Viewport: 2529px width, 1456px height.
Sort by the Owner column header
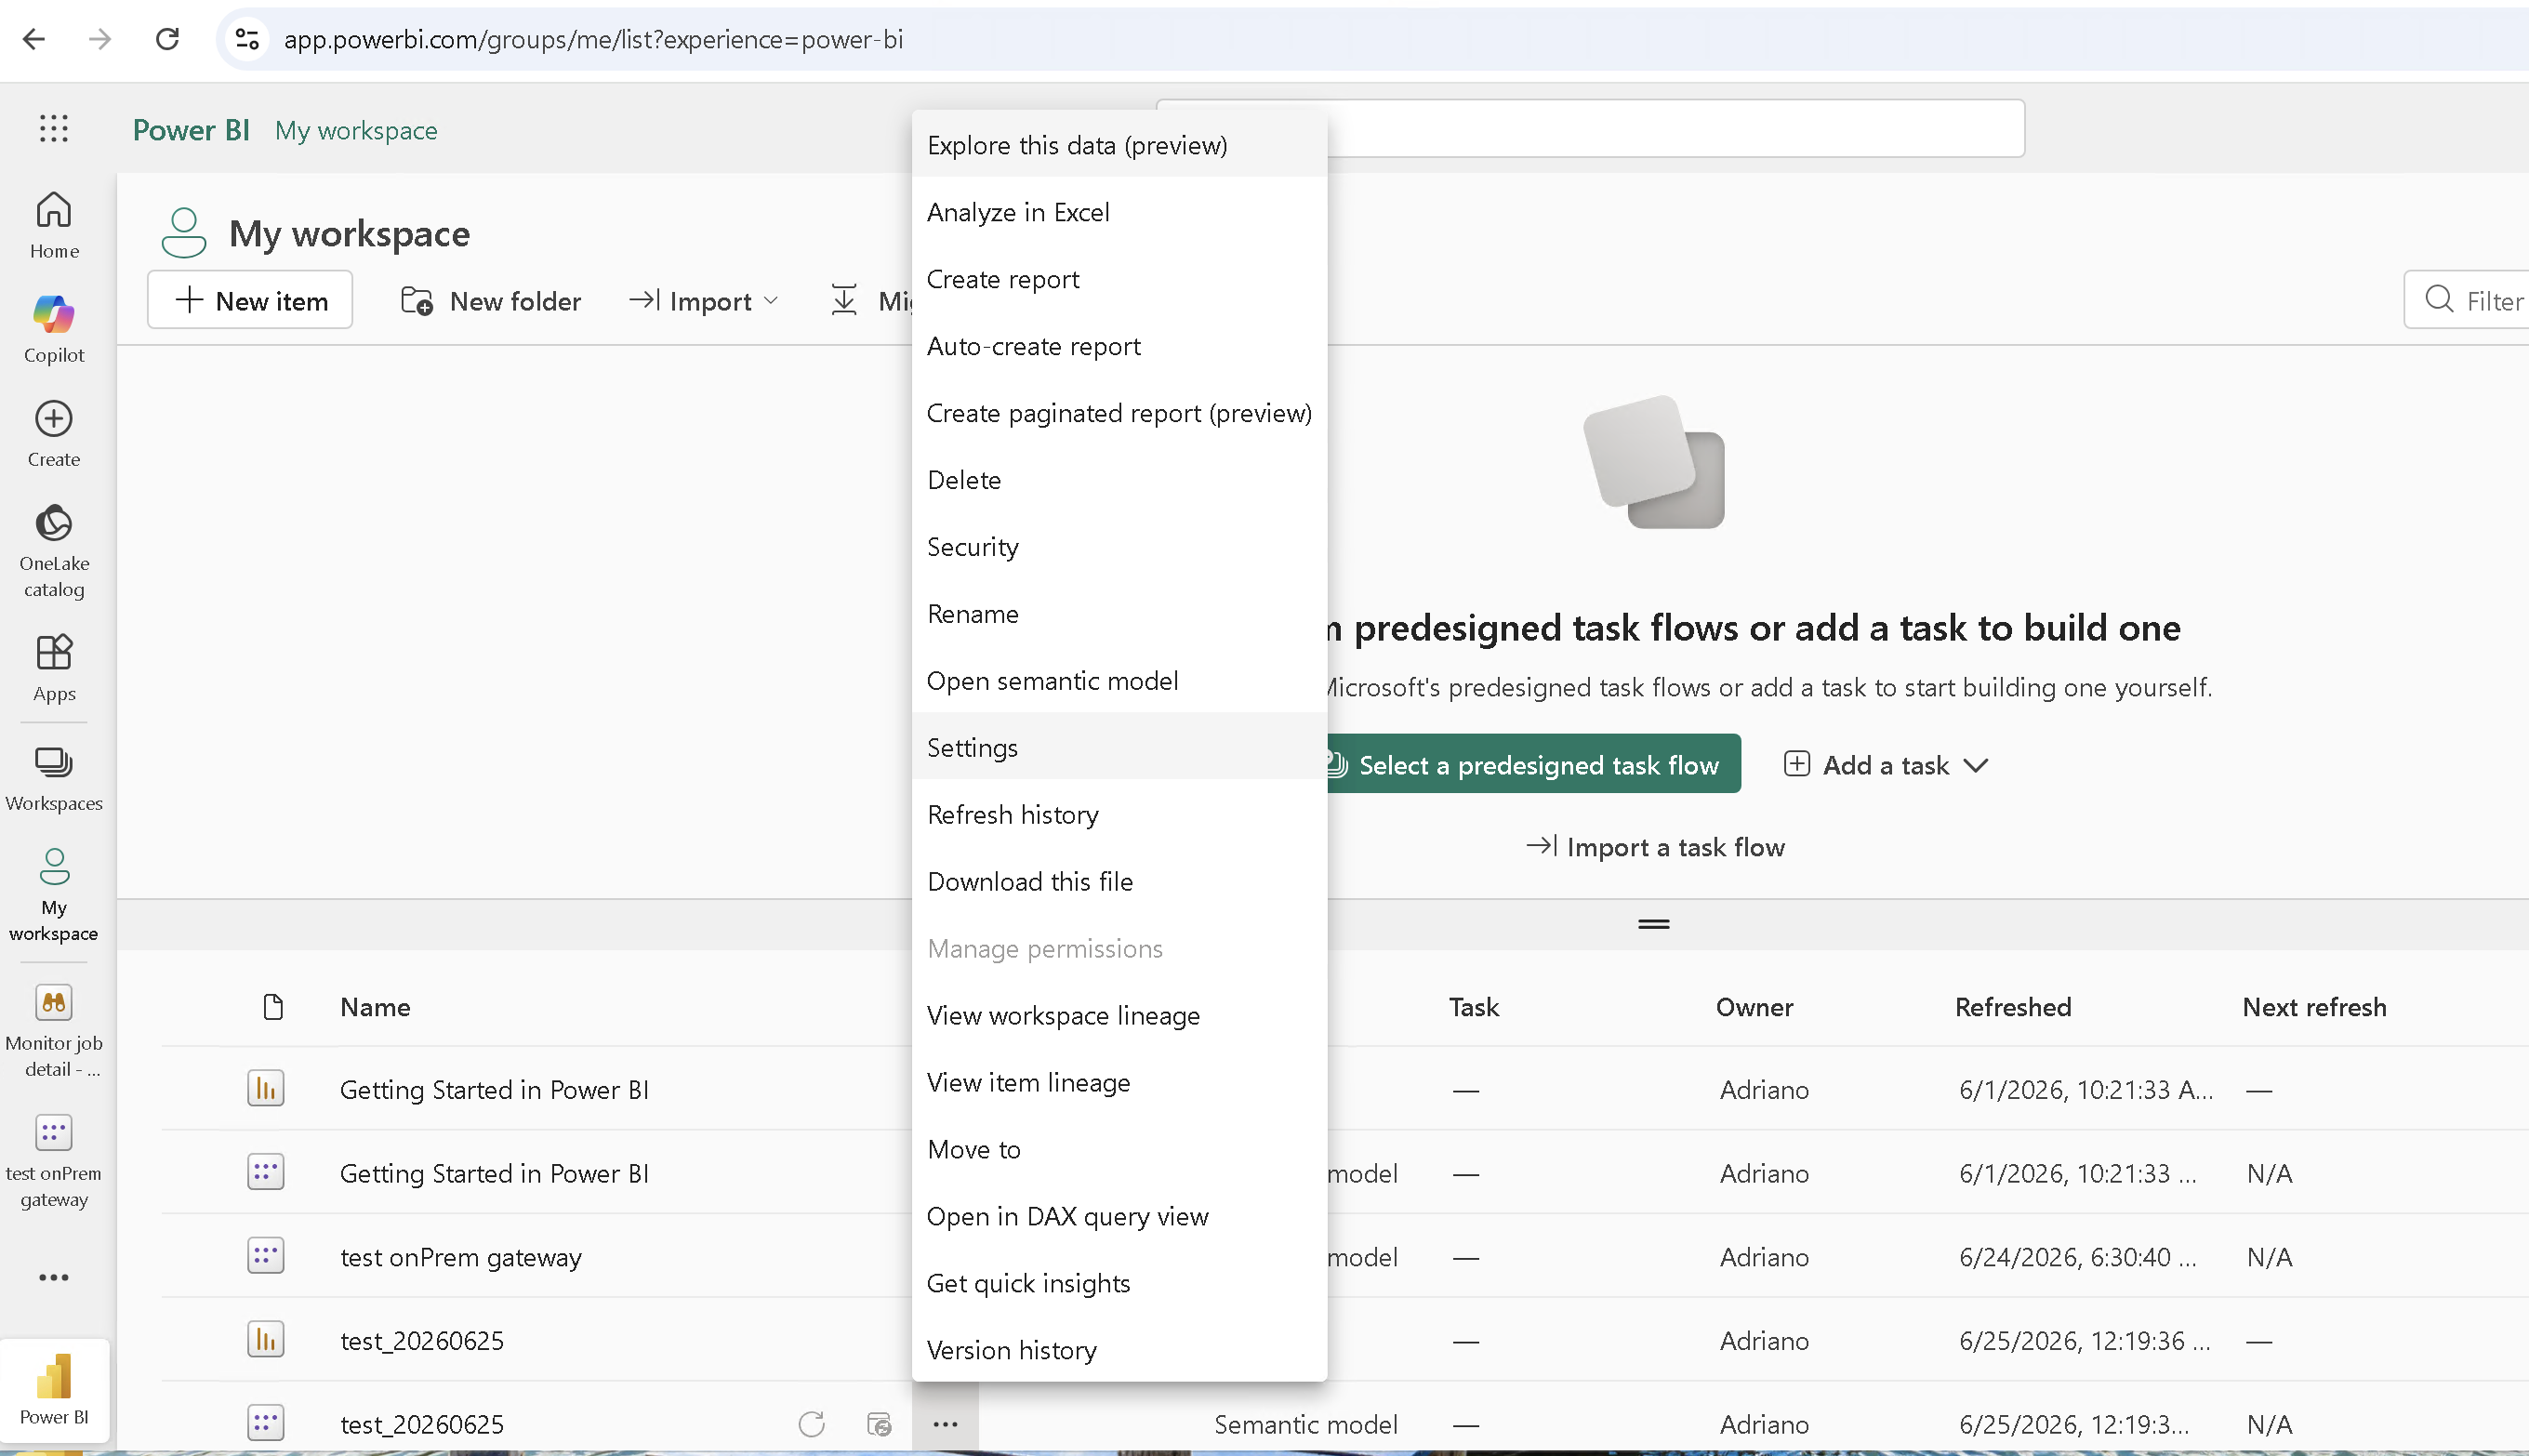[x=1754, y=1007]
